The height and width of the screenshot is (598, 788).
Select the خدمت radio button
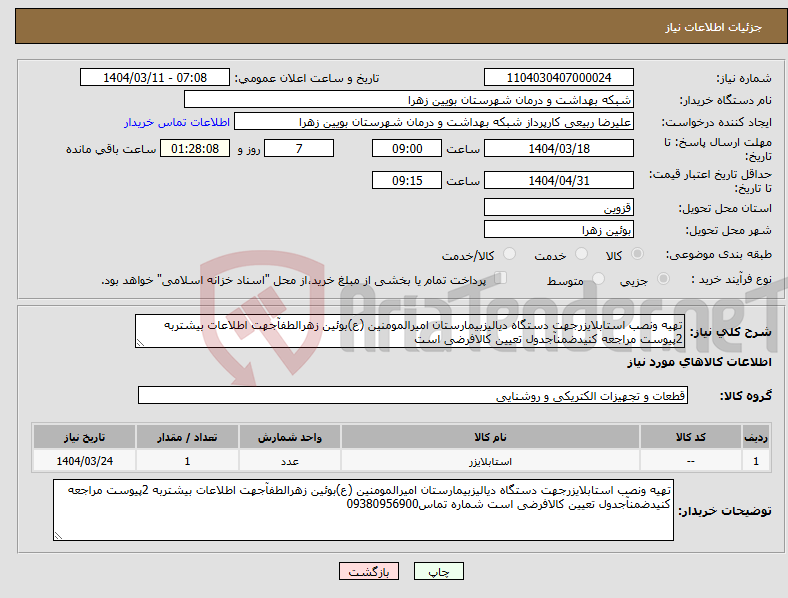[x=581, y=254]
